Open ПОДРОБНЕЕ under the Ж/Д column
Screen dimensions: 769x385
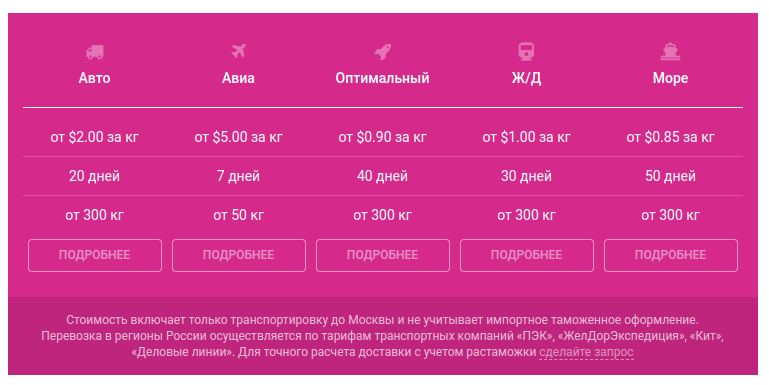click(x=527, y=255)
